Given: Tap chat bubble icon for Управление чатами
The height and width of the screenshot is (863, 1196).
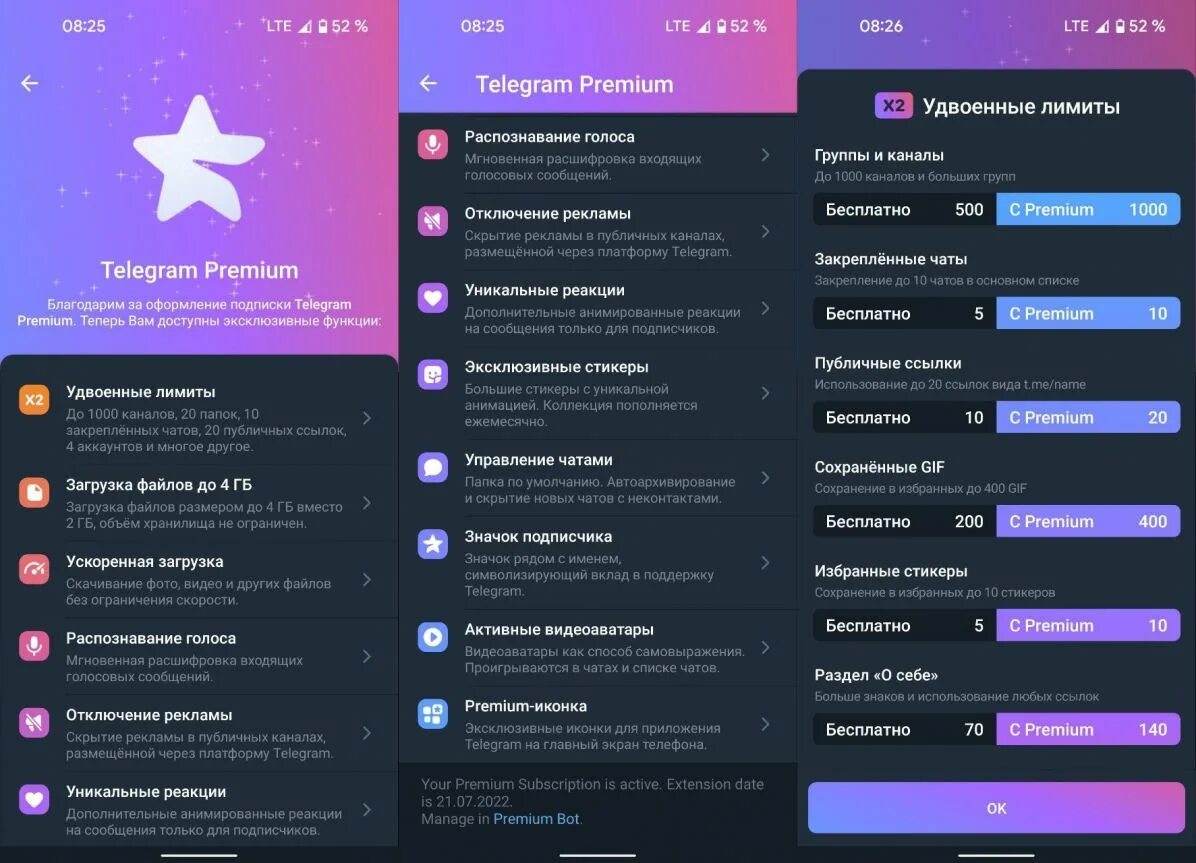Looking at the screenshot, I should click(x=432, y=468).
